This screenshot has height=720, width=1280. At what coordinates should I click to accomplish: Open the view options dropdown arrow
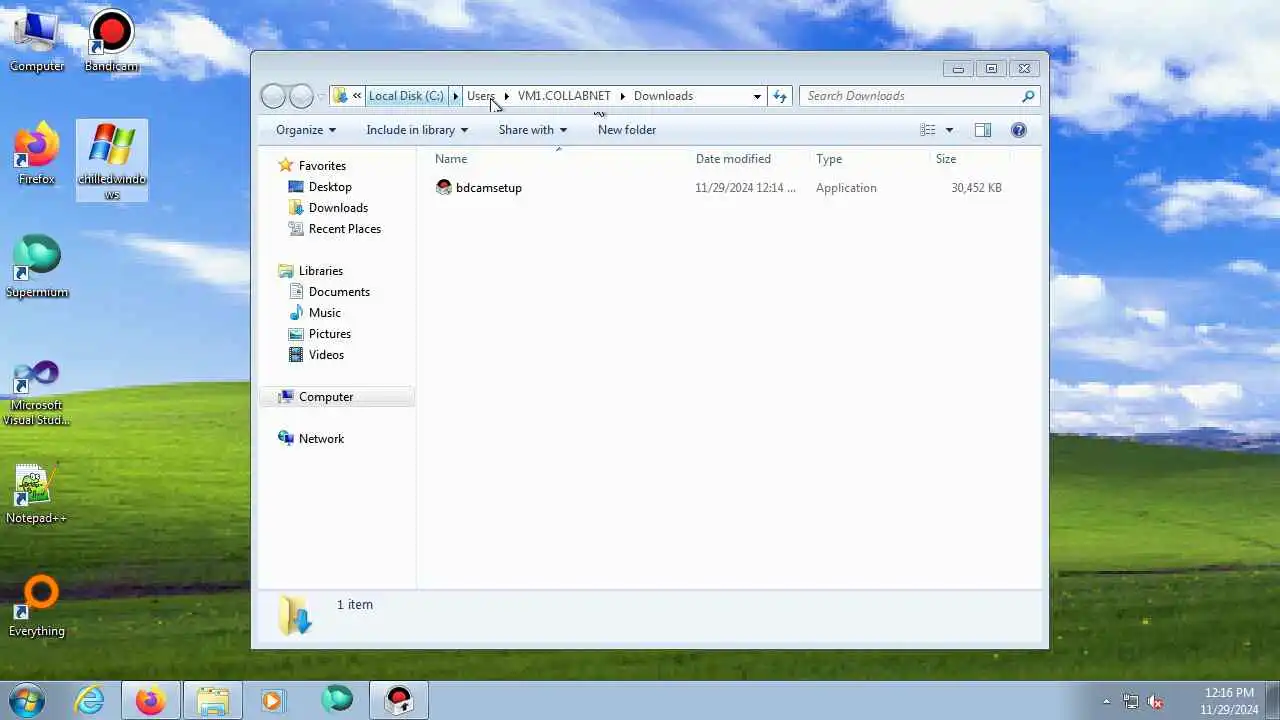(x=949, y=130)
